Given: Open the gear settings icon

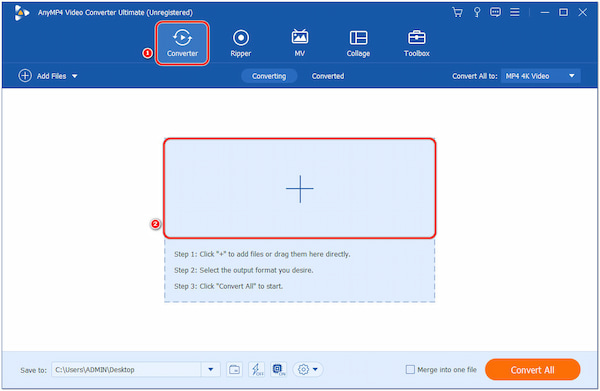Looking at the screenshot, I should pyautogui.click(x=303, y=370).
